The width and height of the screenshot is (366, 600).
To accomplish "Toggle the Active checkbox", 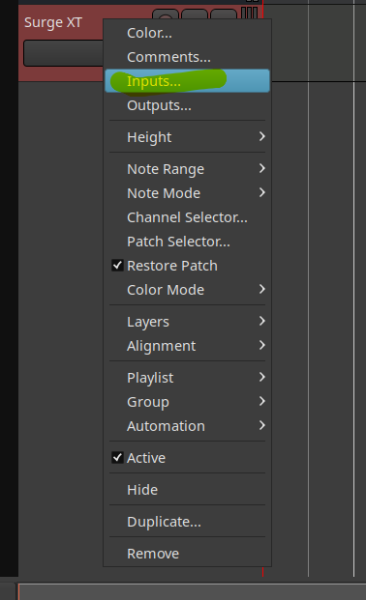I will tap(118, 457).
